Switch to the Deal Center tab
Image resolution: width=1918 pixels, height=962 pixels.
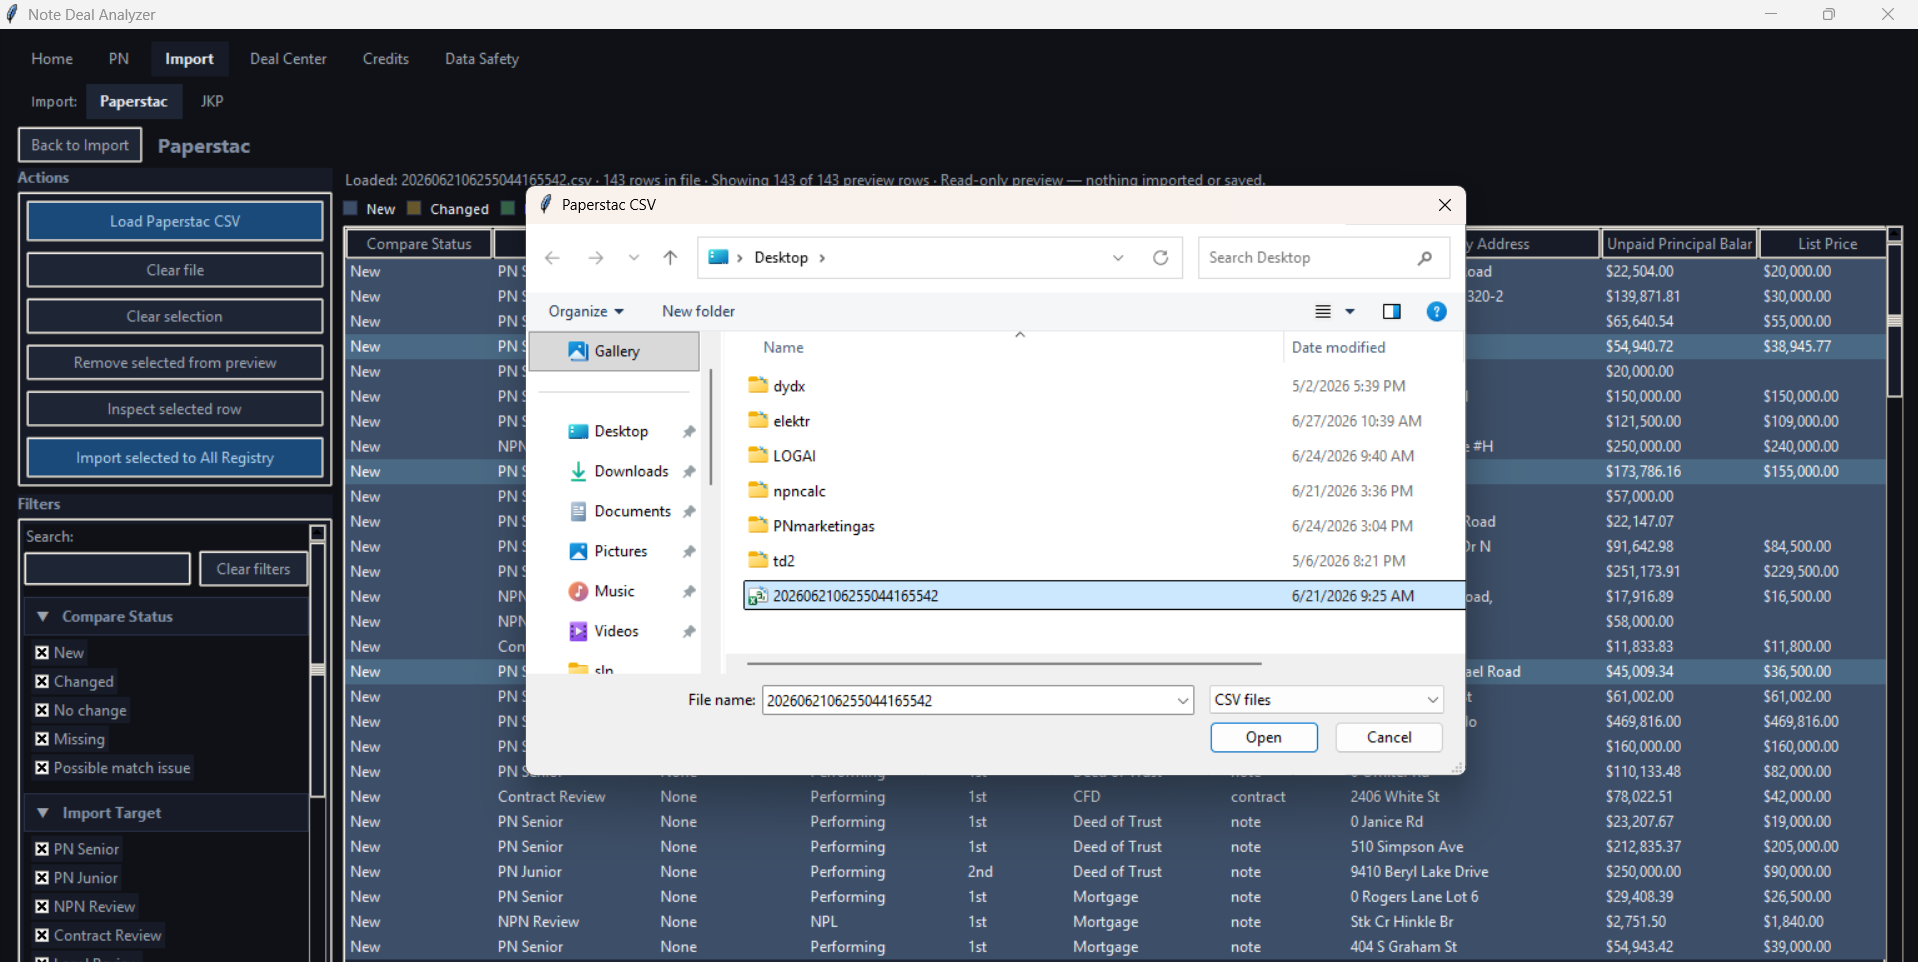click(x=288, y=59)
